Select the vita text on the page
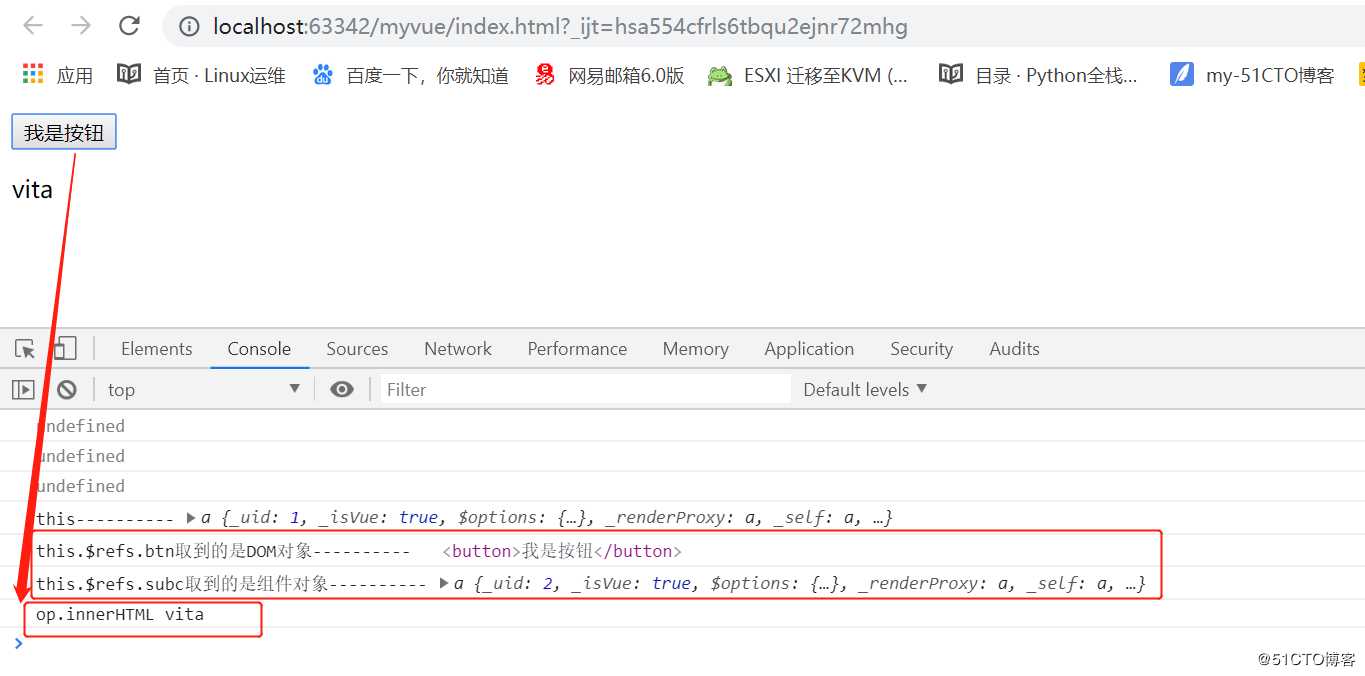This screenshot has height=676, width=1365. (32, 190)
